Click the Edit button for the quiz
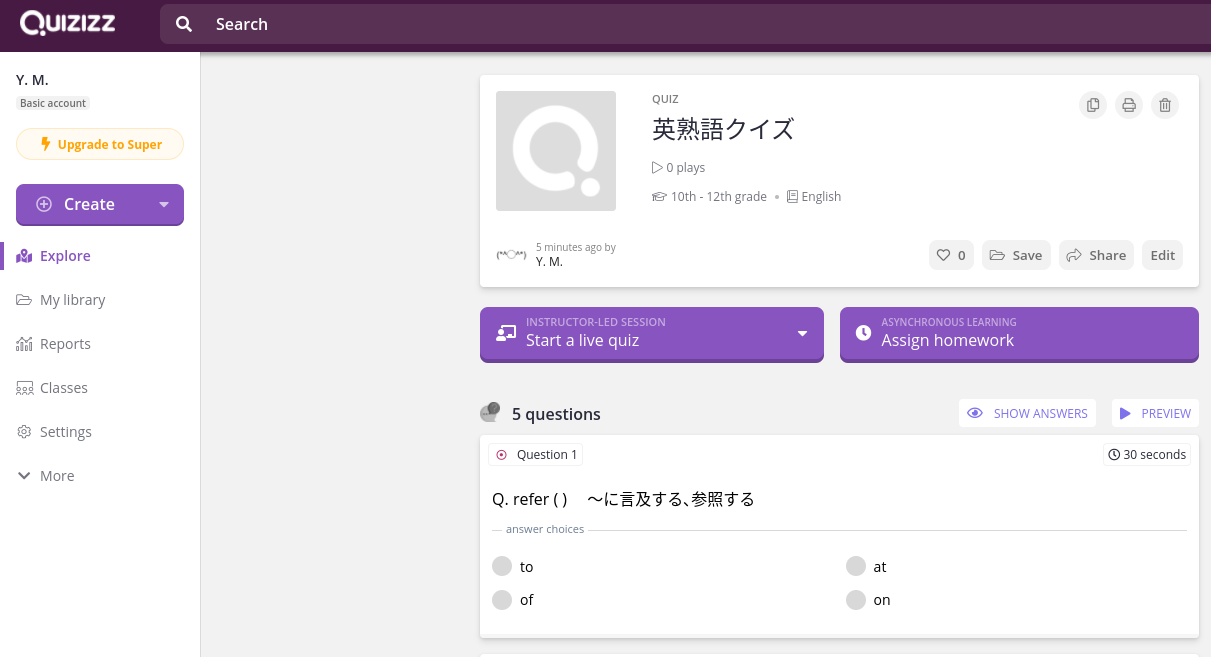The height and width of the screenshot is (657, 1211). 1162,255
